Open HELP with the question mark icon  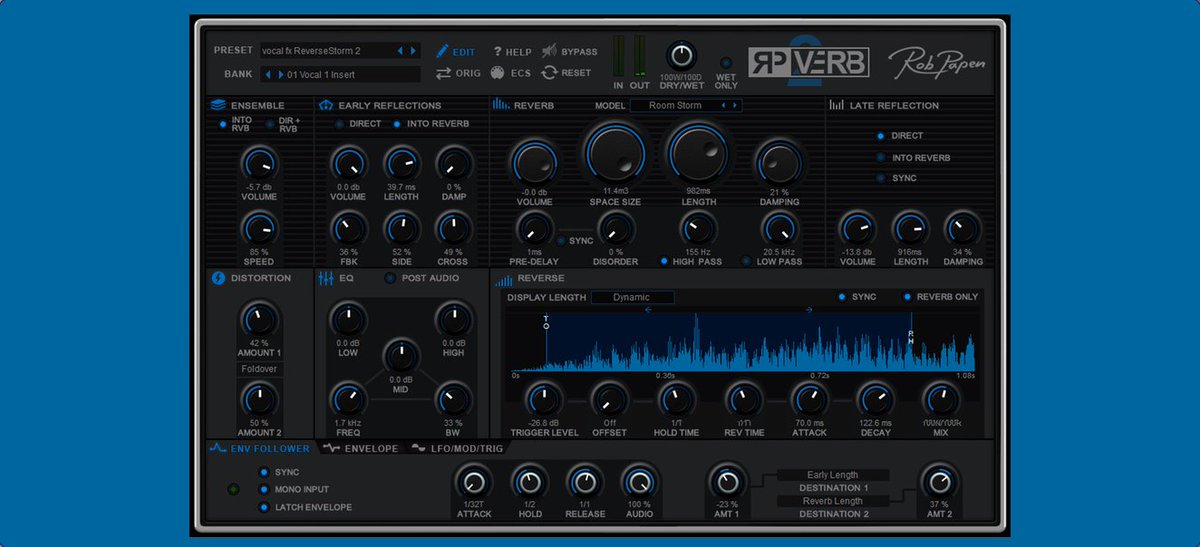(x=497, y=51)
